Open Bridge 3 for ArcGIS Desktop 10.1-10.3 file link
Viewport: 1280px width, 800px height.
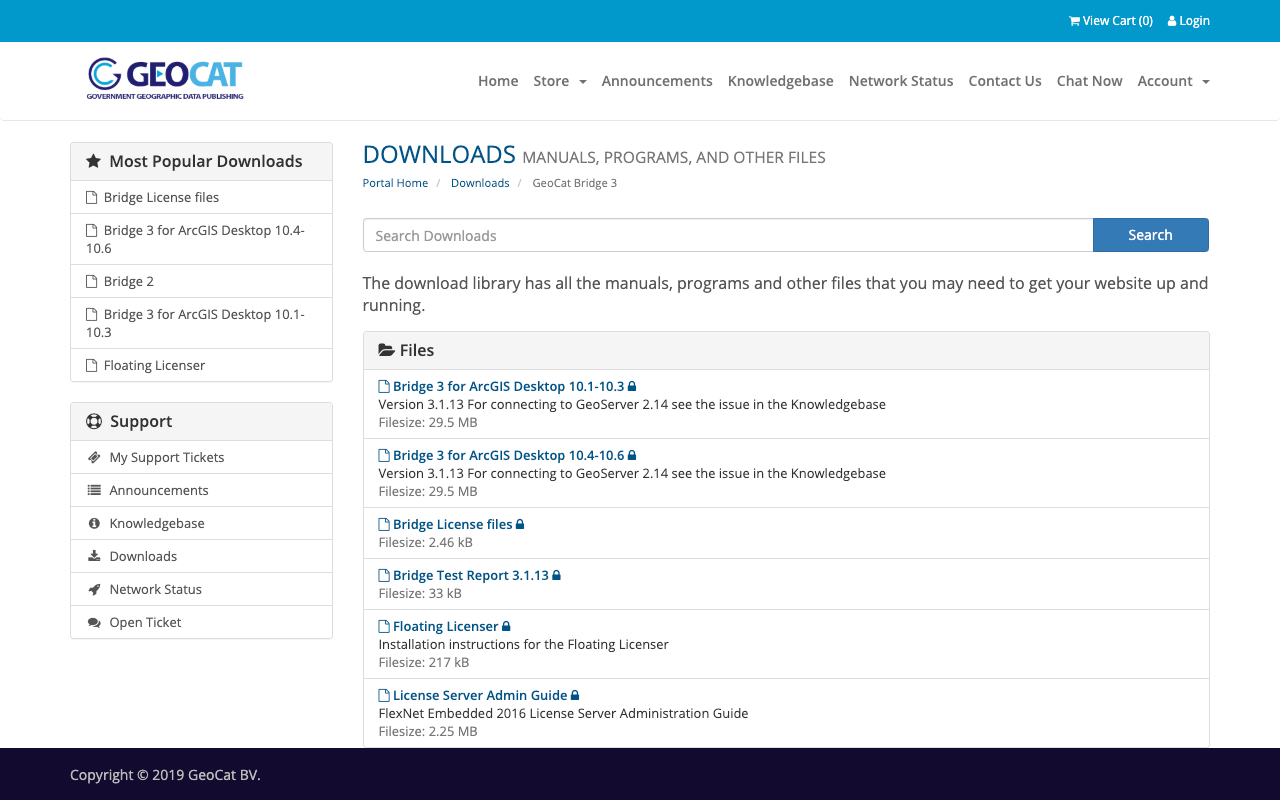click(508, 386)
